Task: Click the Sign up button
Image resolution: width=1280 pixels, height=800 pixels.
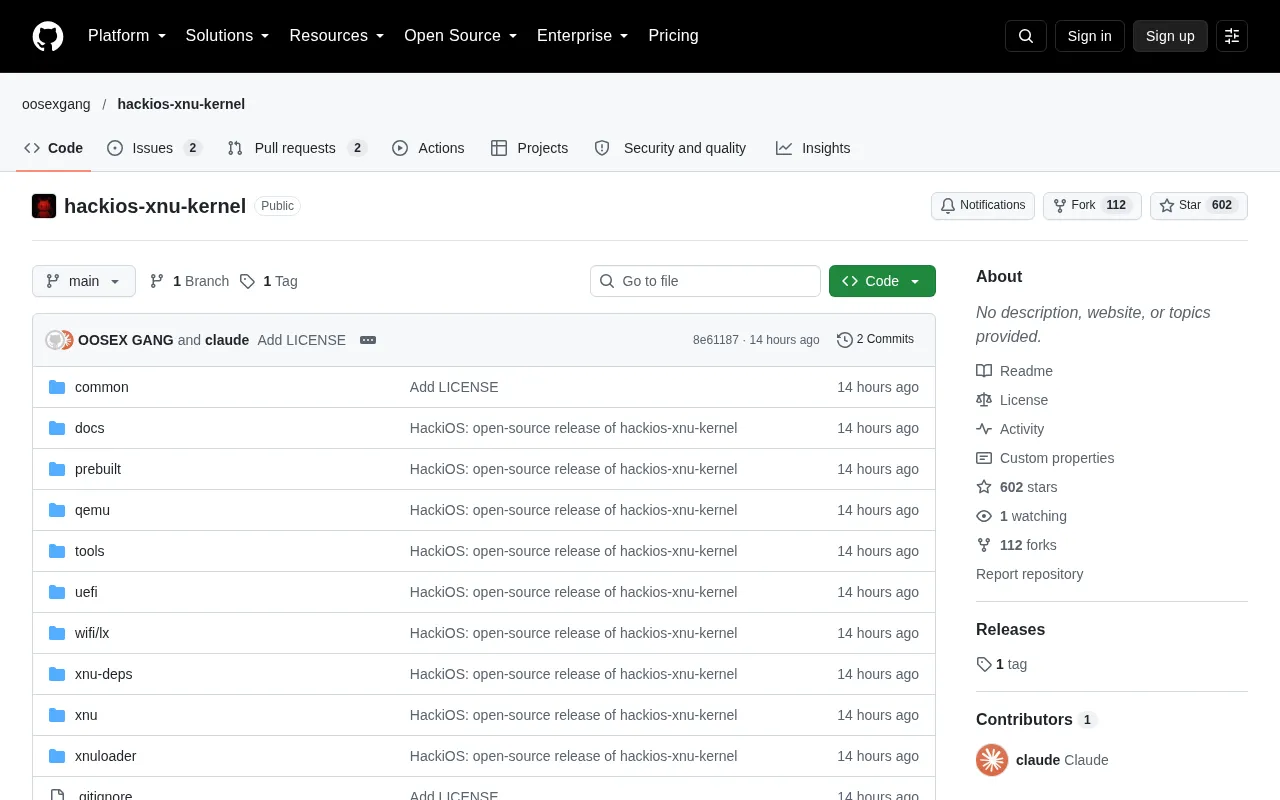Action: coord(1170,36)
